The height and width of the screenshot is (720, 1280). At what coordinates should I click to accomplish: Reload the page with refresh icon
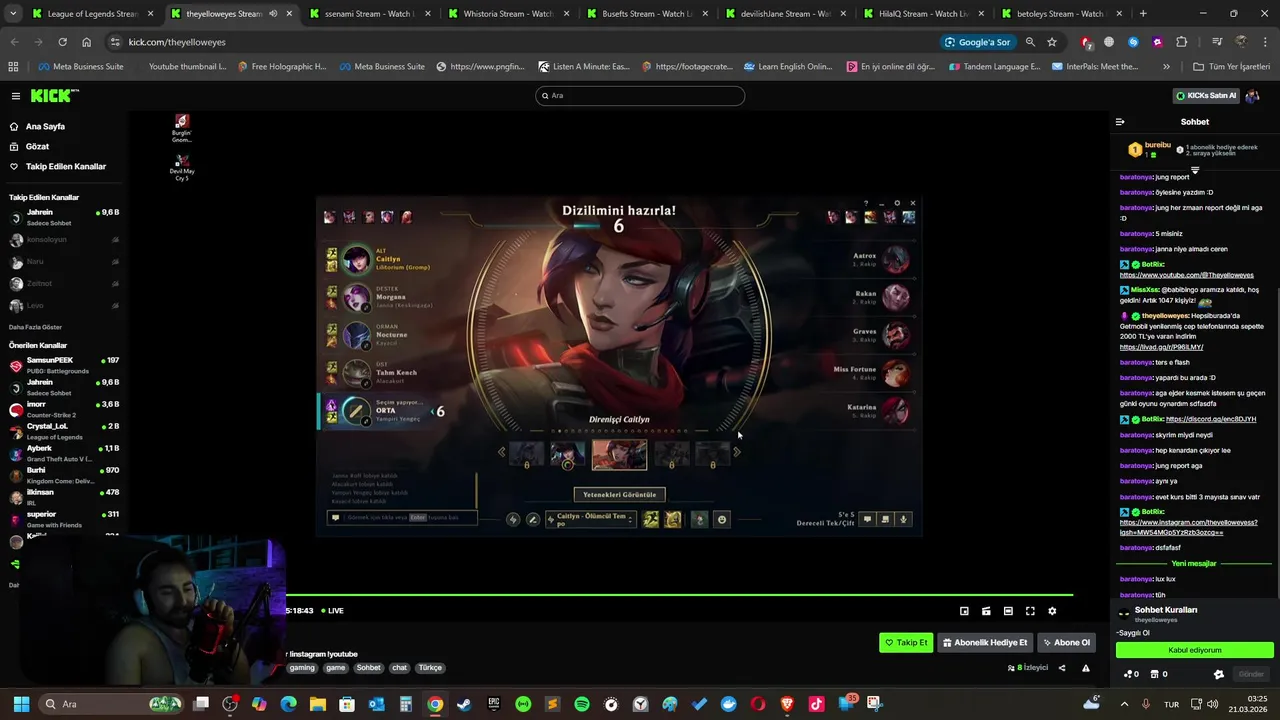(x=62, y=42)
